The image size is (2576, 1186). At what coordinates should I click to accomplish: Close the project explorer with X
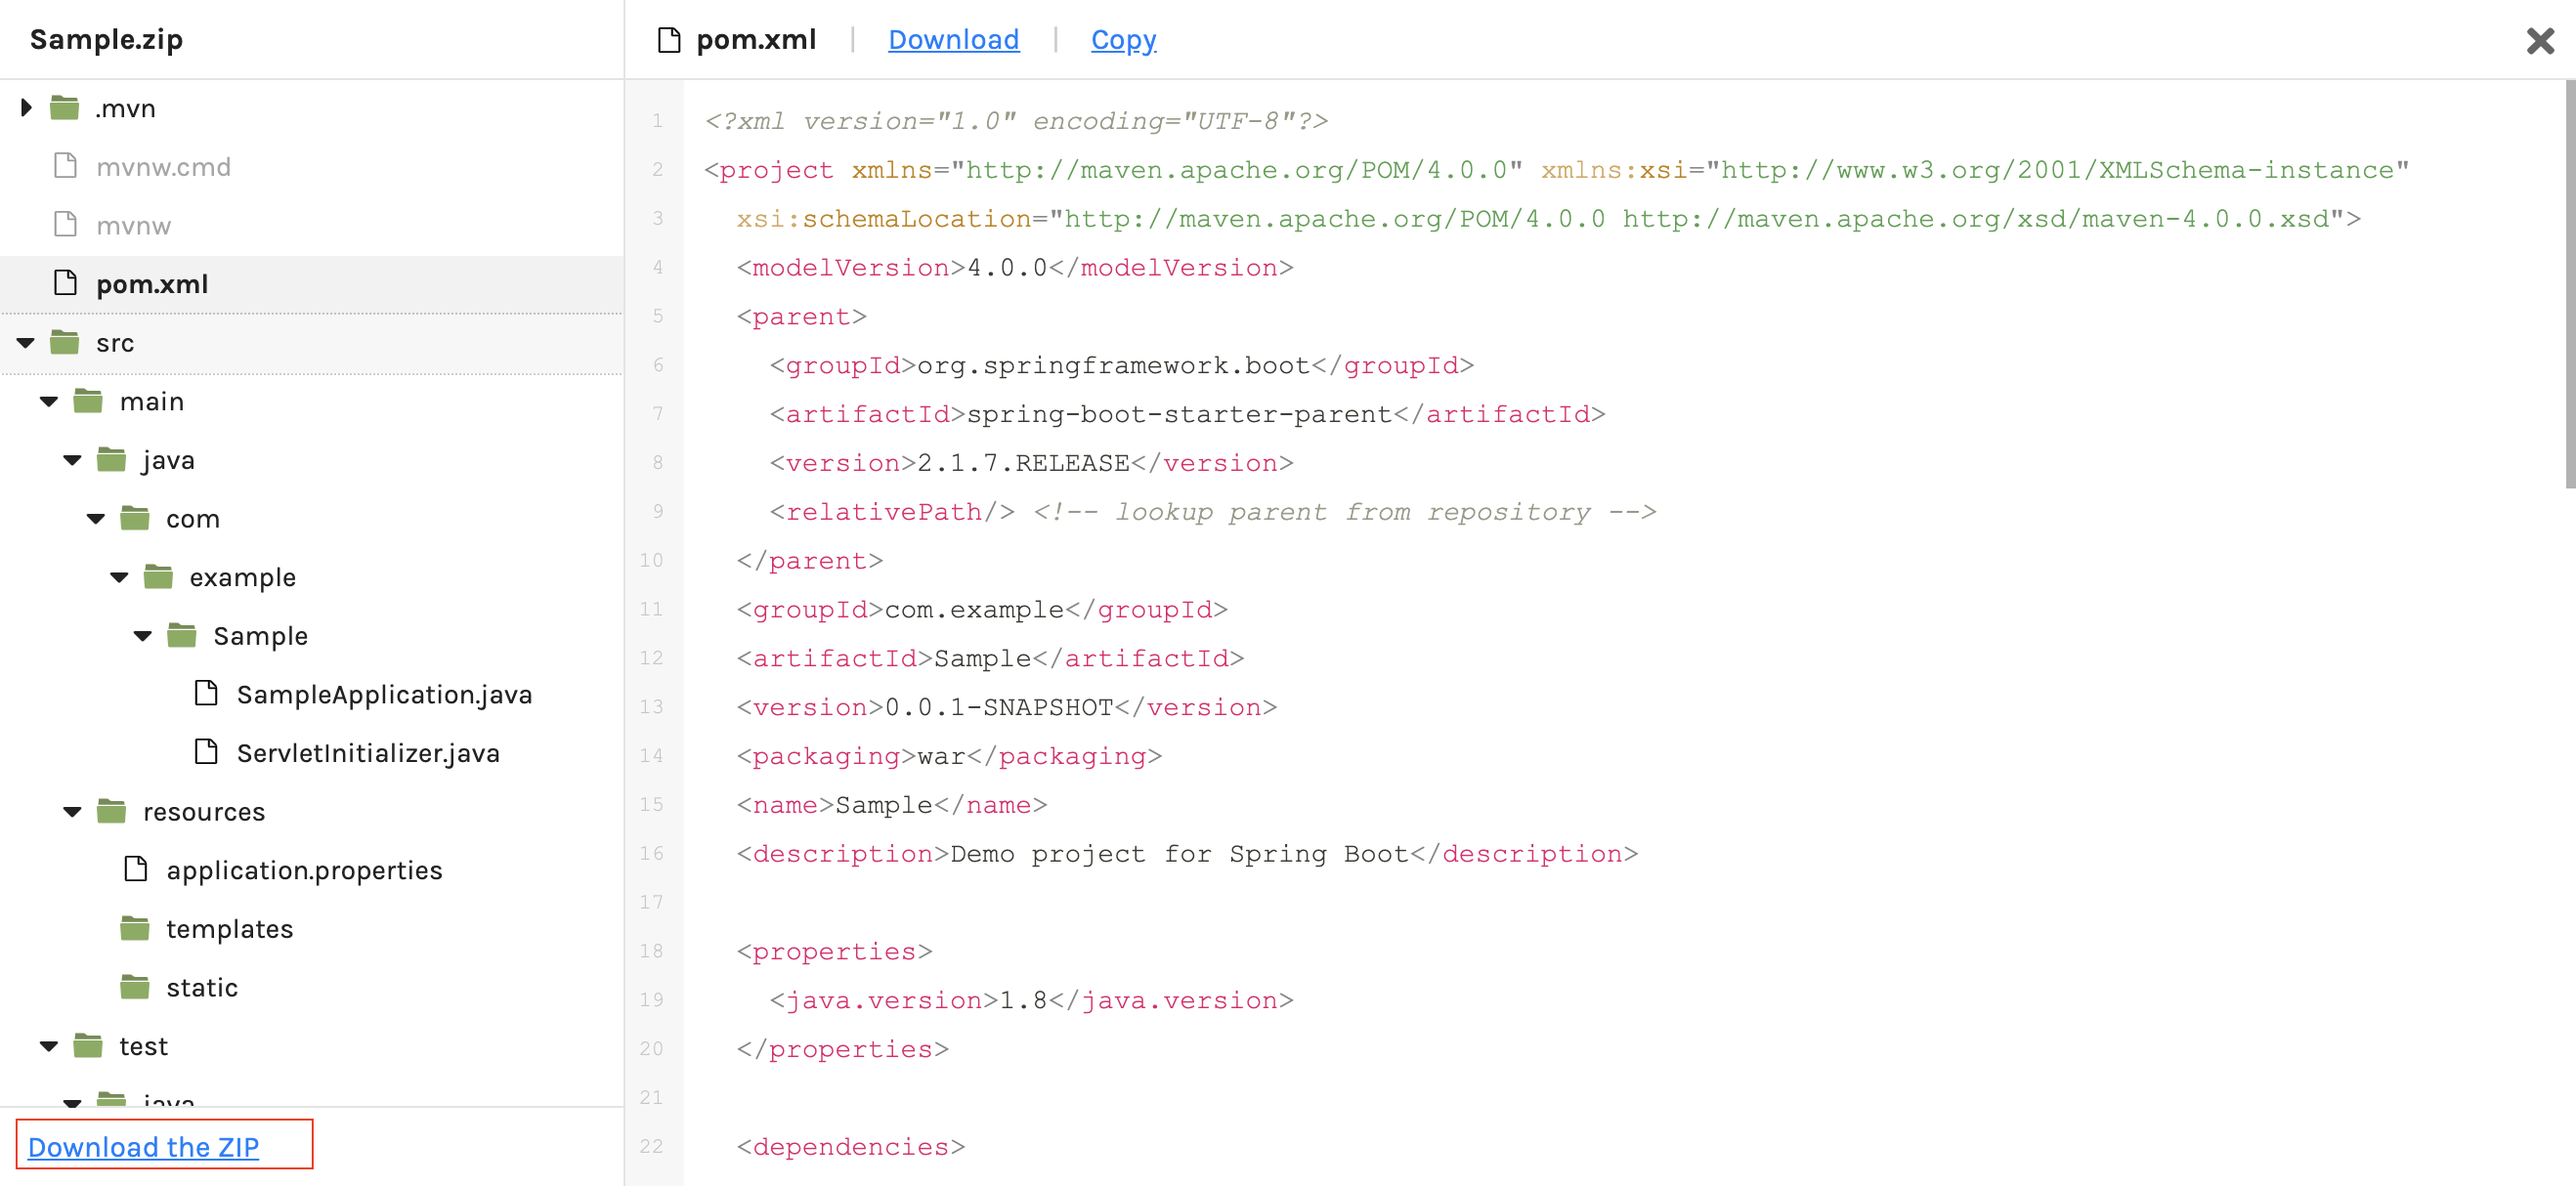(2539, 41)
